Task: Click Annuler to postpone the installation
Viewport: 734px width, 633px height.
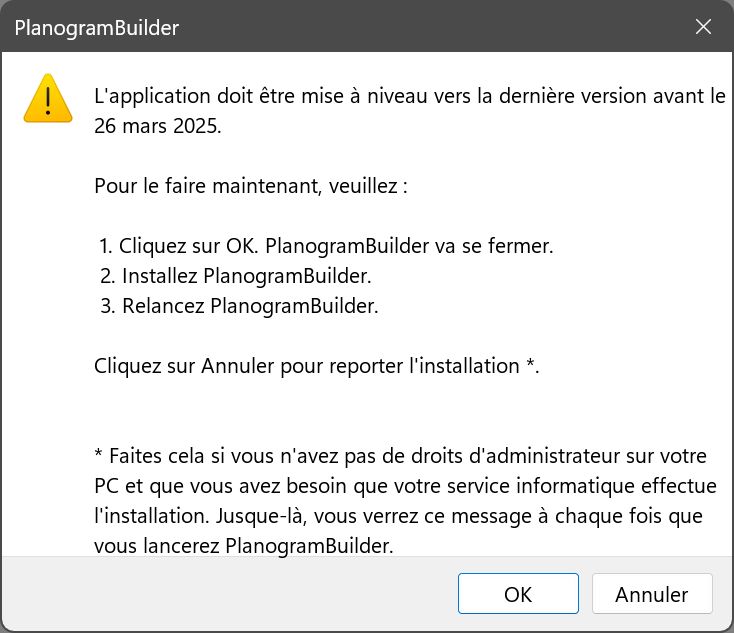Action: tap(651, 594)
